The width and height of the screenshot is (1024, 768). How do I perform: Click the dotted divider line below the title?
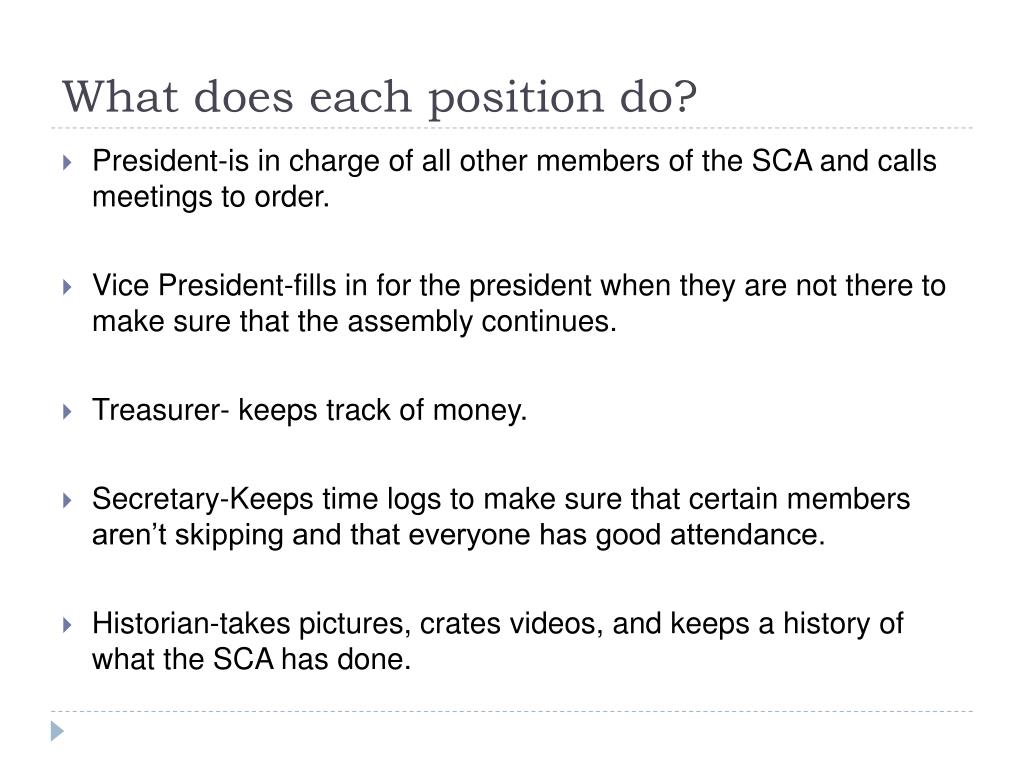tap(512, 128)
